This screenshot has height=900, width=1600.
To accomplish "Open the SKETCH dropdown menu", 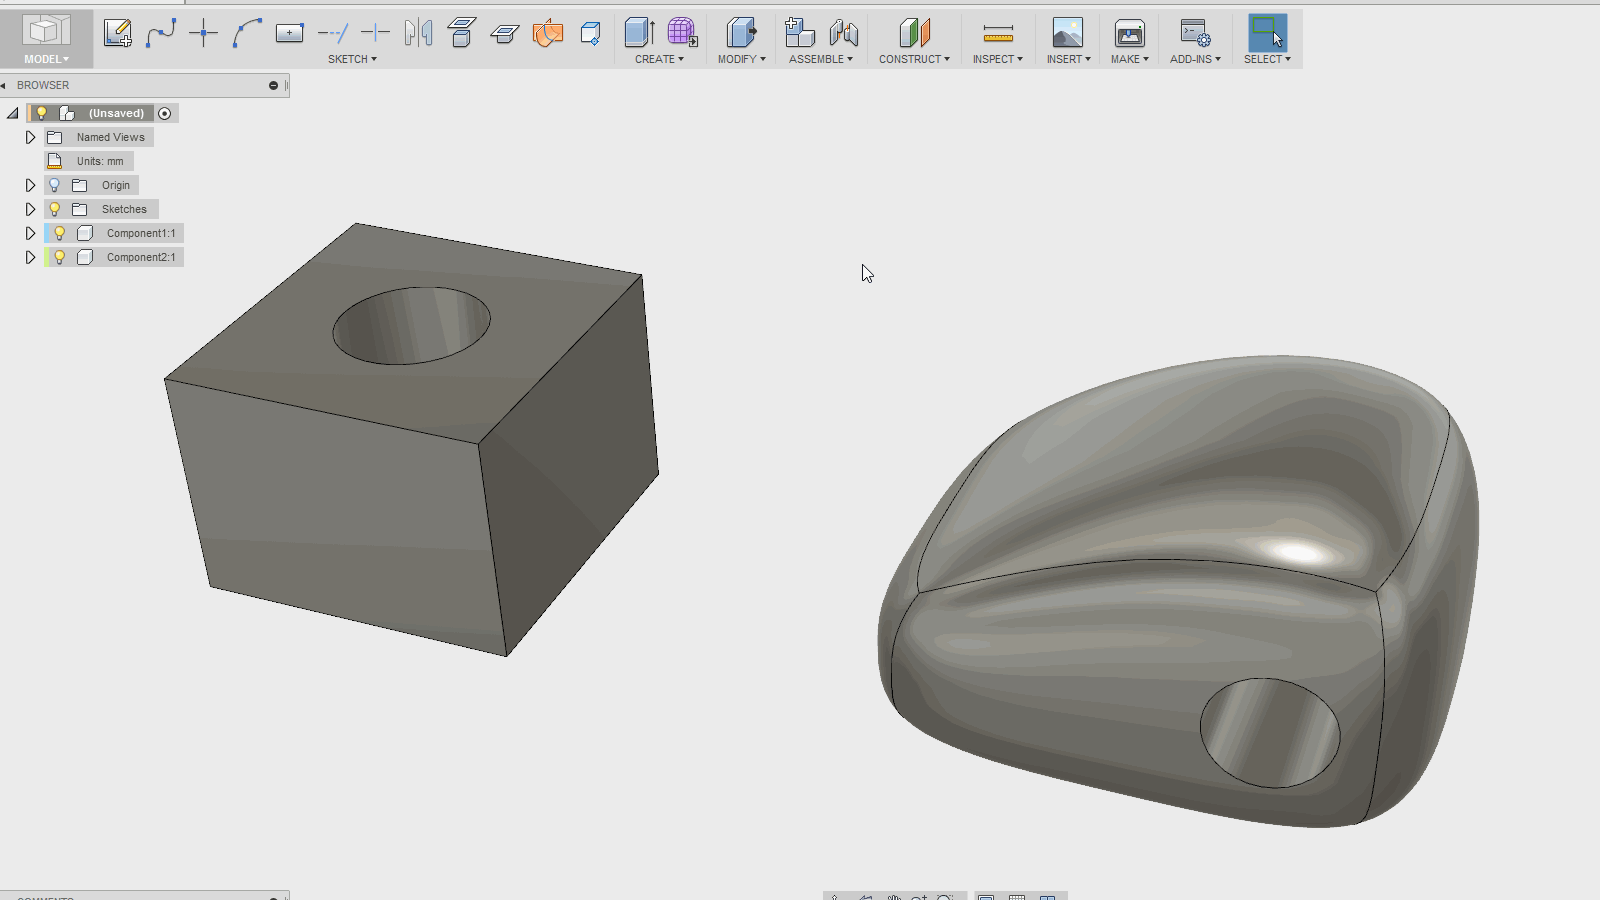I will point(352,59).
